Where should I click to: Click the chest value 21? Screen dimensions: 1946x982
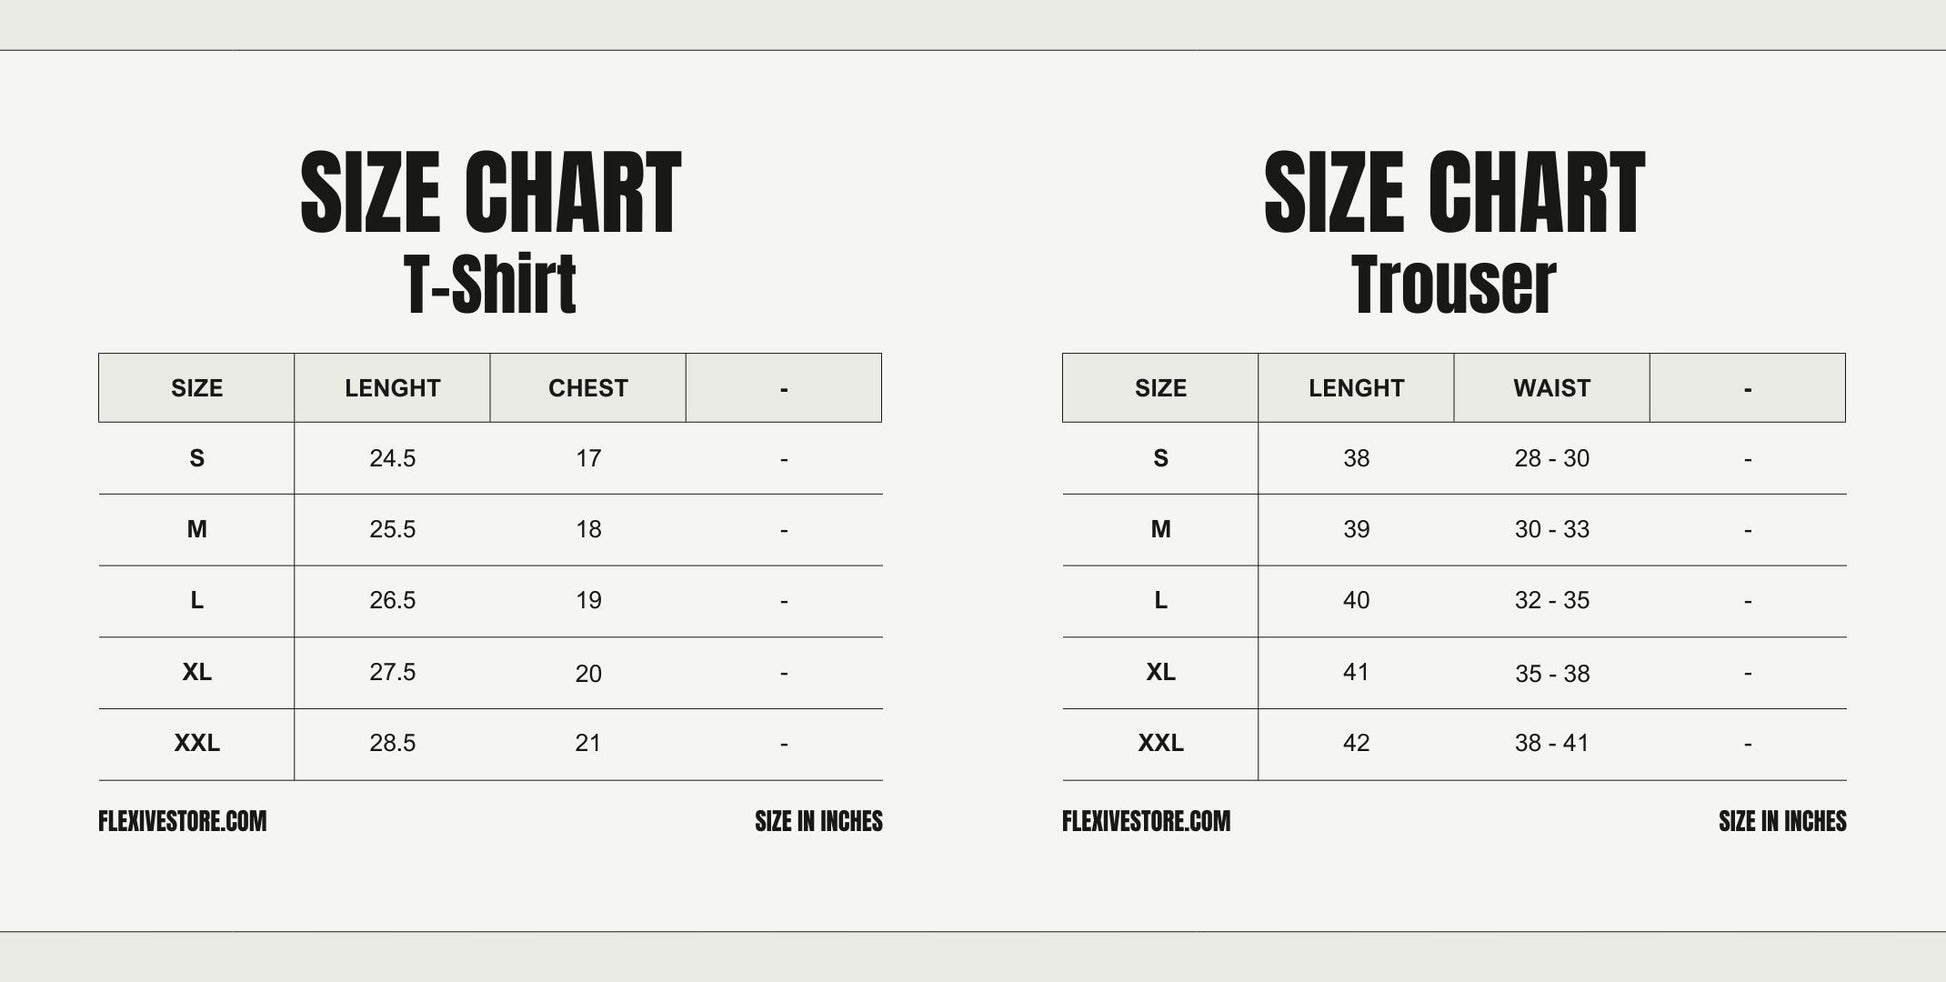588,744
